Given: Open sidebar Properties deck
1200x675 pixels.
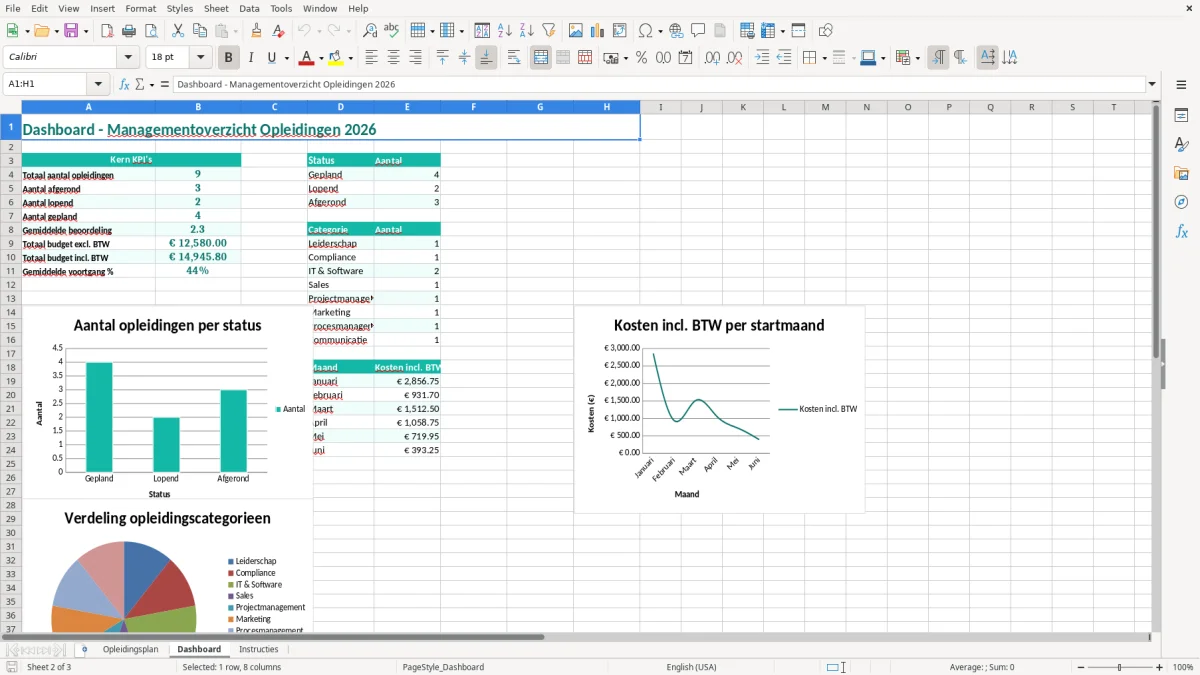Looking at the screenshot, I should (x=1181, y=116).
